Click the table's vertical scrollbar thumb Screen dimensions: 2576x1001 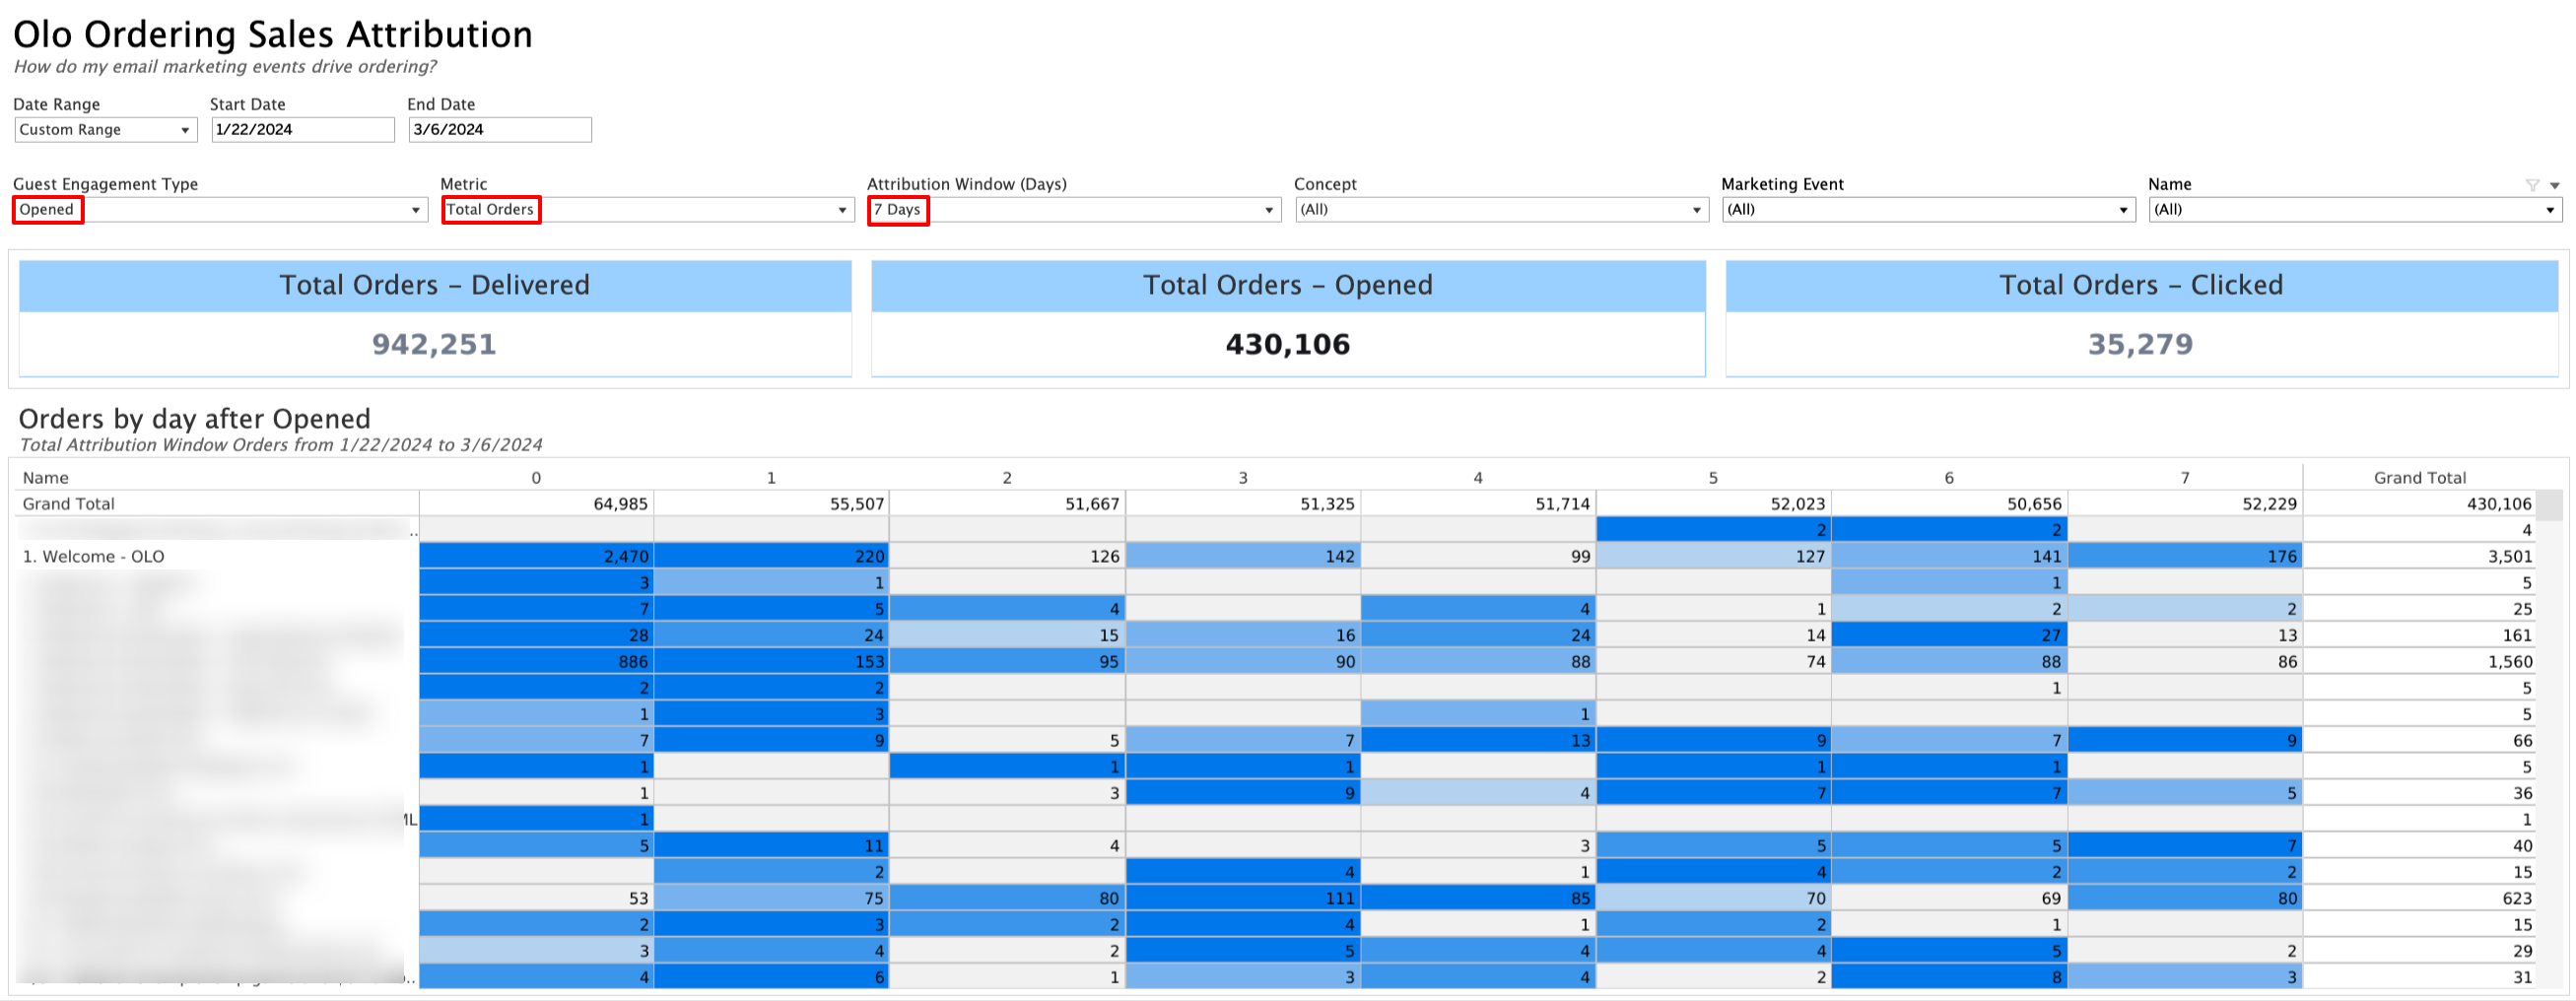tap(2551, 505)
